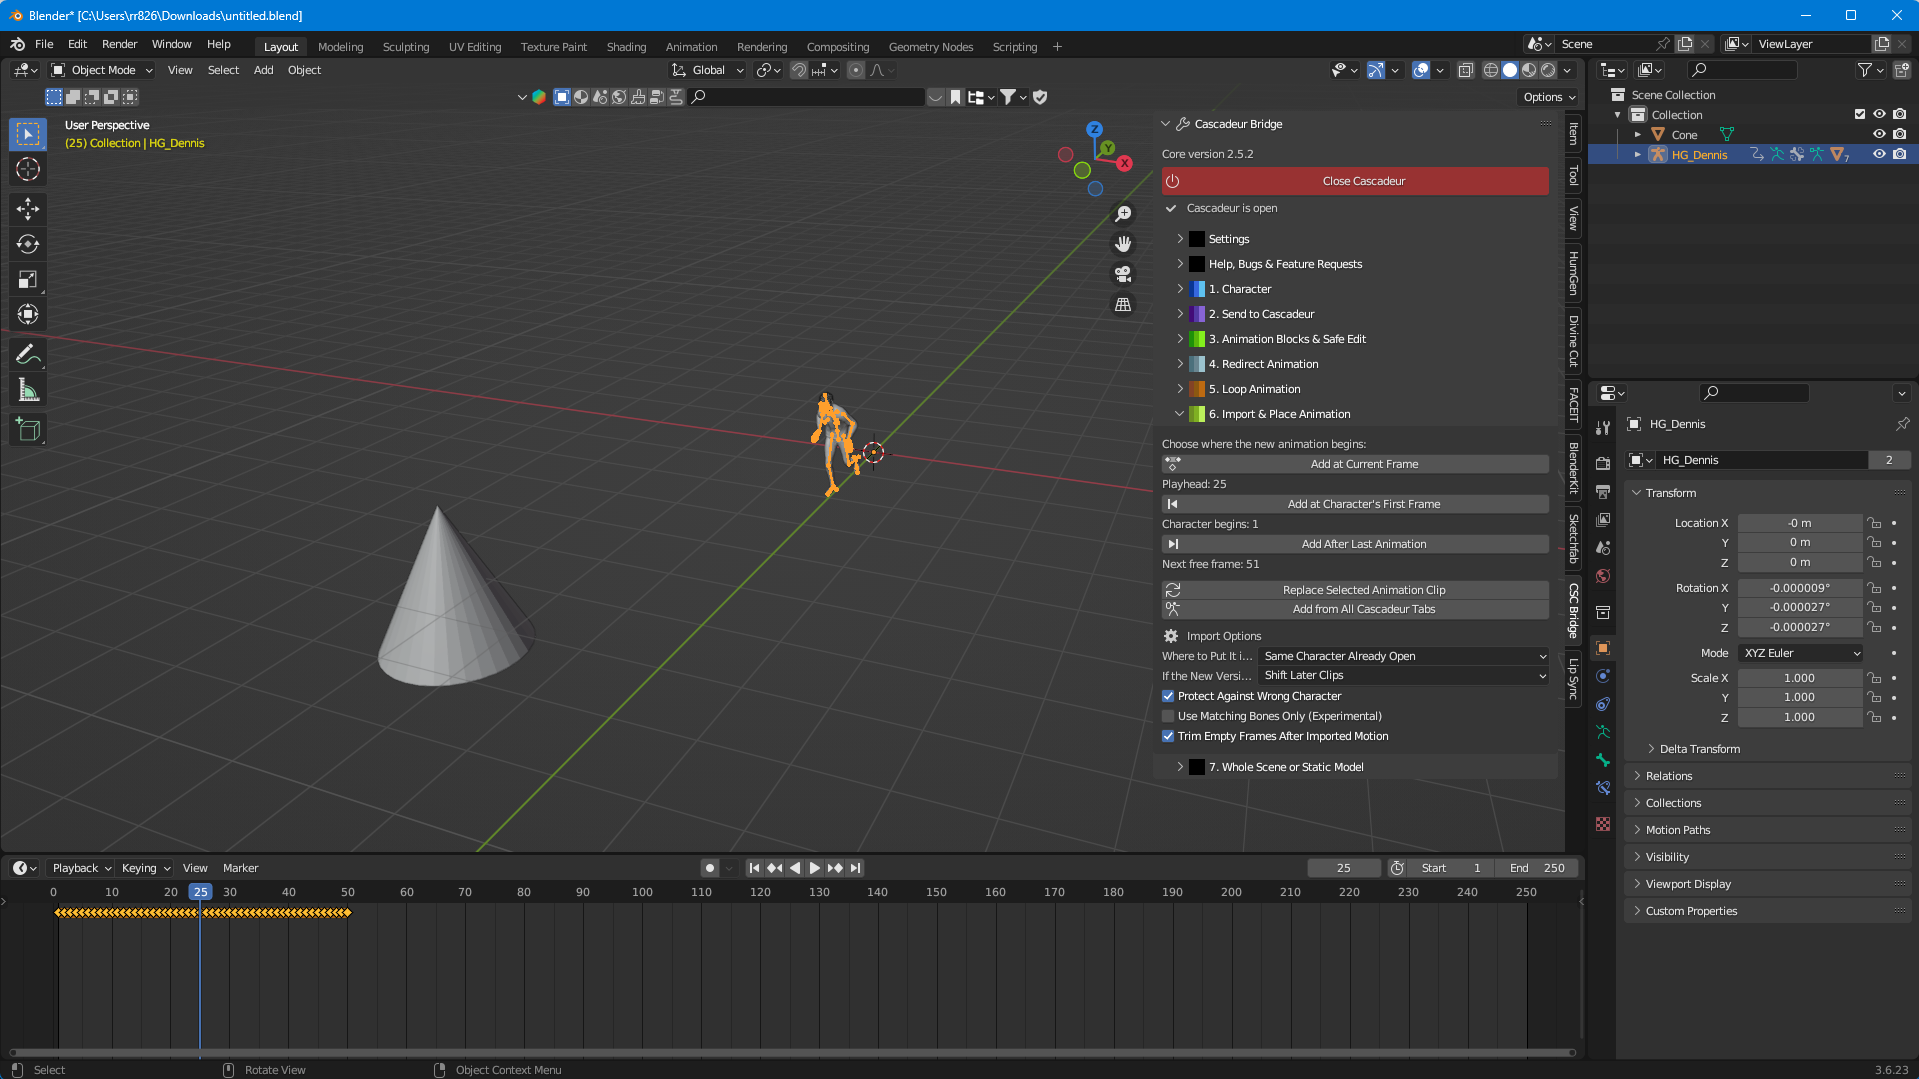Open the Global transform orientation dropdown
1919x1079 pixels.
(x=708, y=70)
